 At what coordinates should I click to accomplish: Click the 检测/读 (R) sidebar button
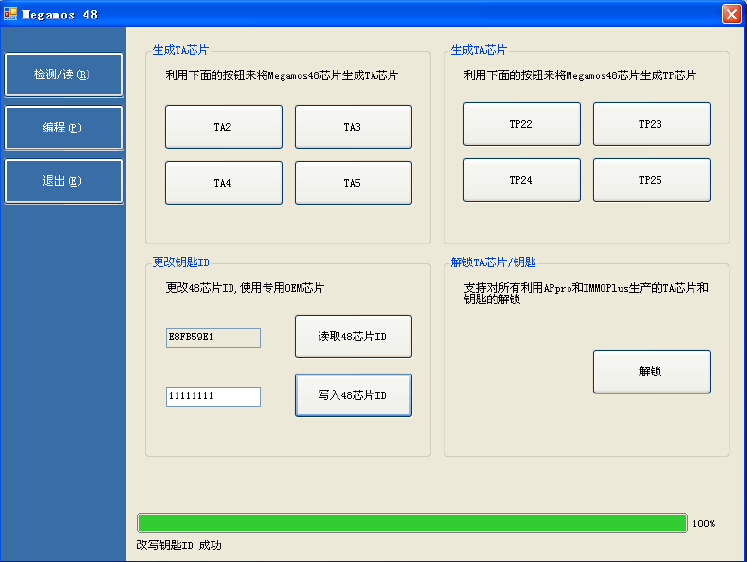(x=63, y=75)
